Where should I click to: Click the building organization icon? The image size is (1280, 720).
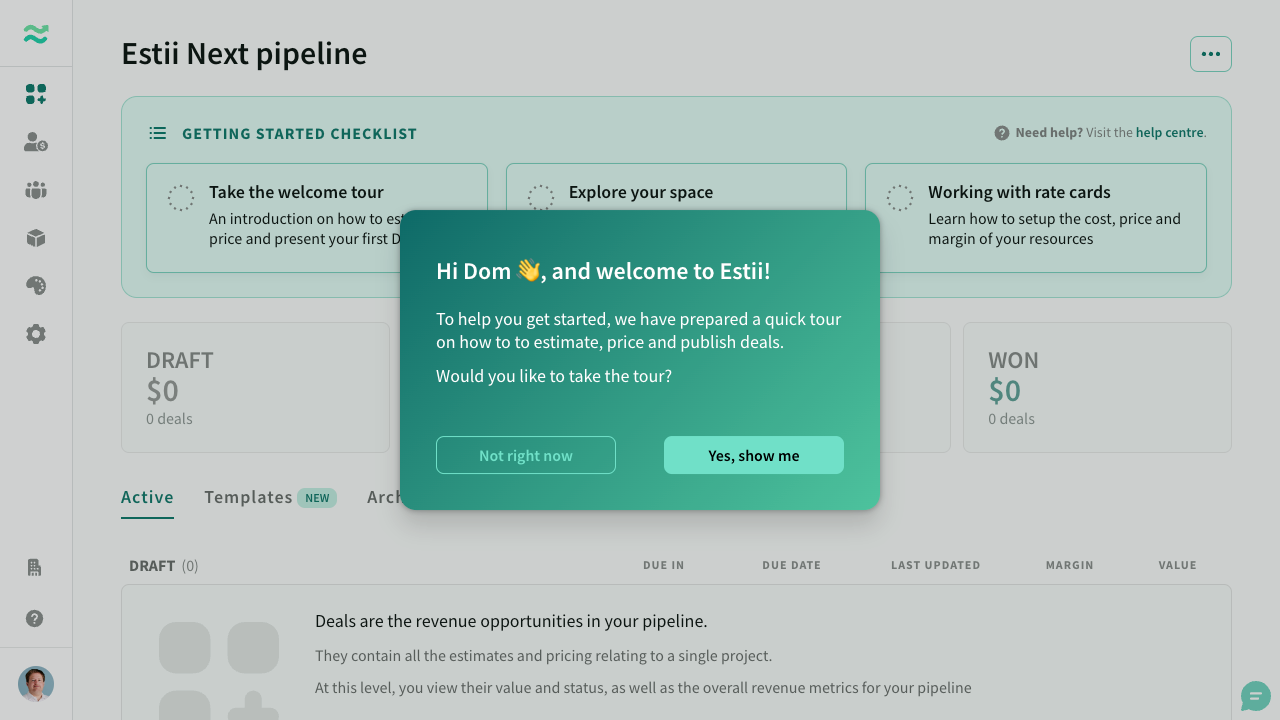[35, 568]
